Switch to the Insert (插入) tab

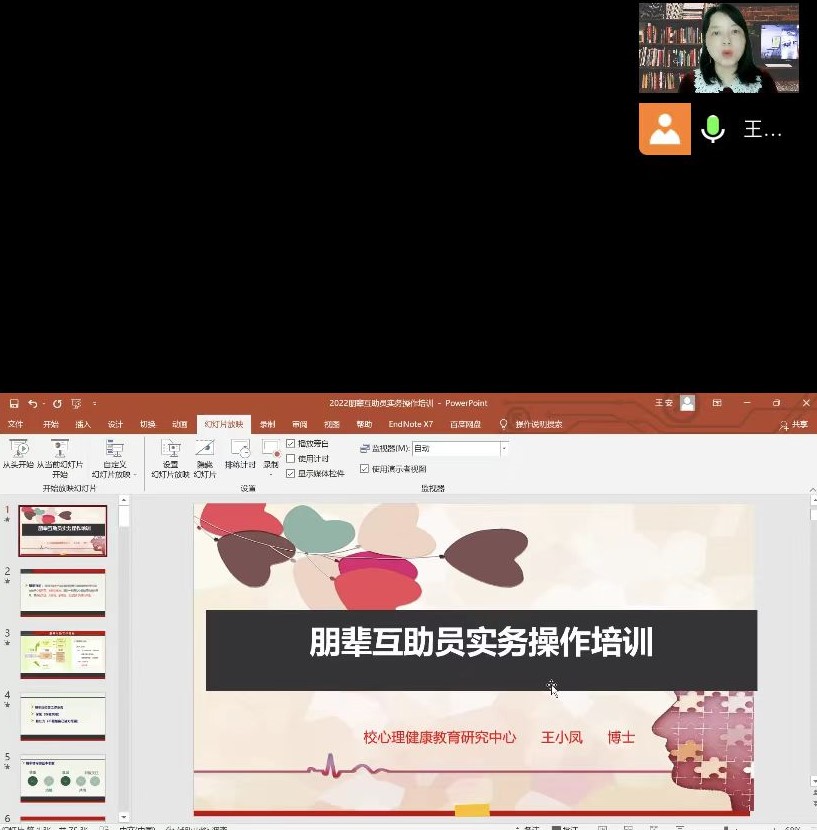[x=83, y=424]
